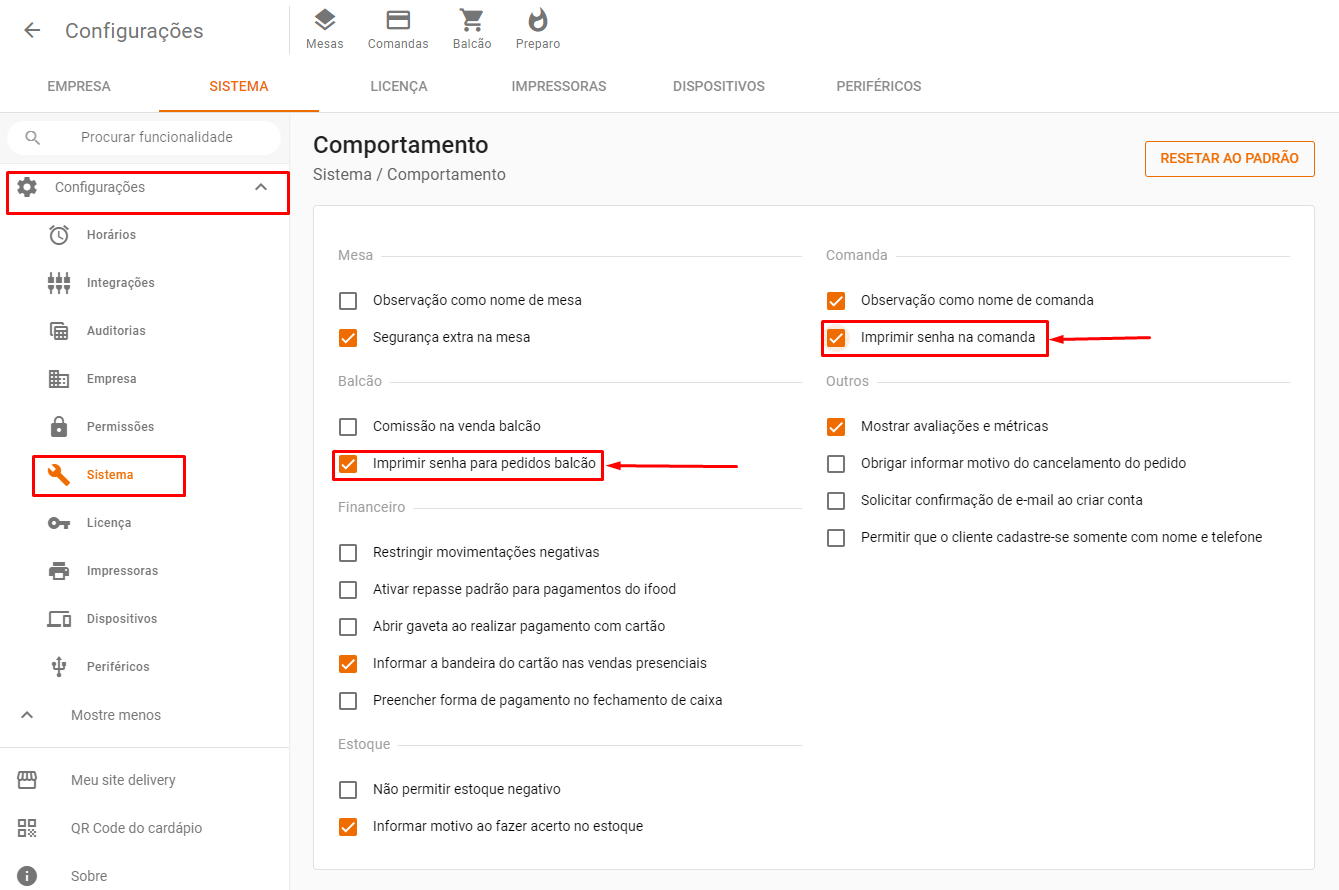Collapse the Configurações sidebar section
Viewport: 1339px width, 890px height.
[261, 187]
